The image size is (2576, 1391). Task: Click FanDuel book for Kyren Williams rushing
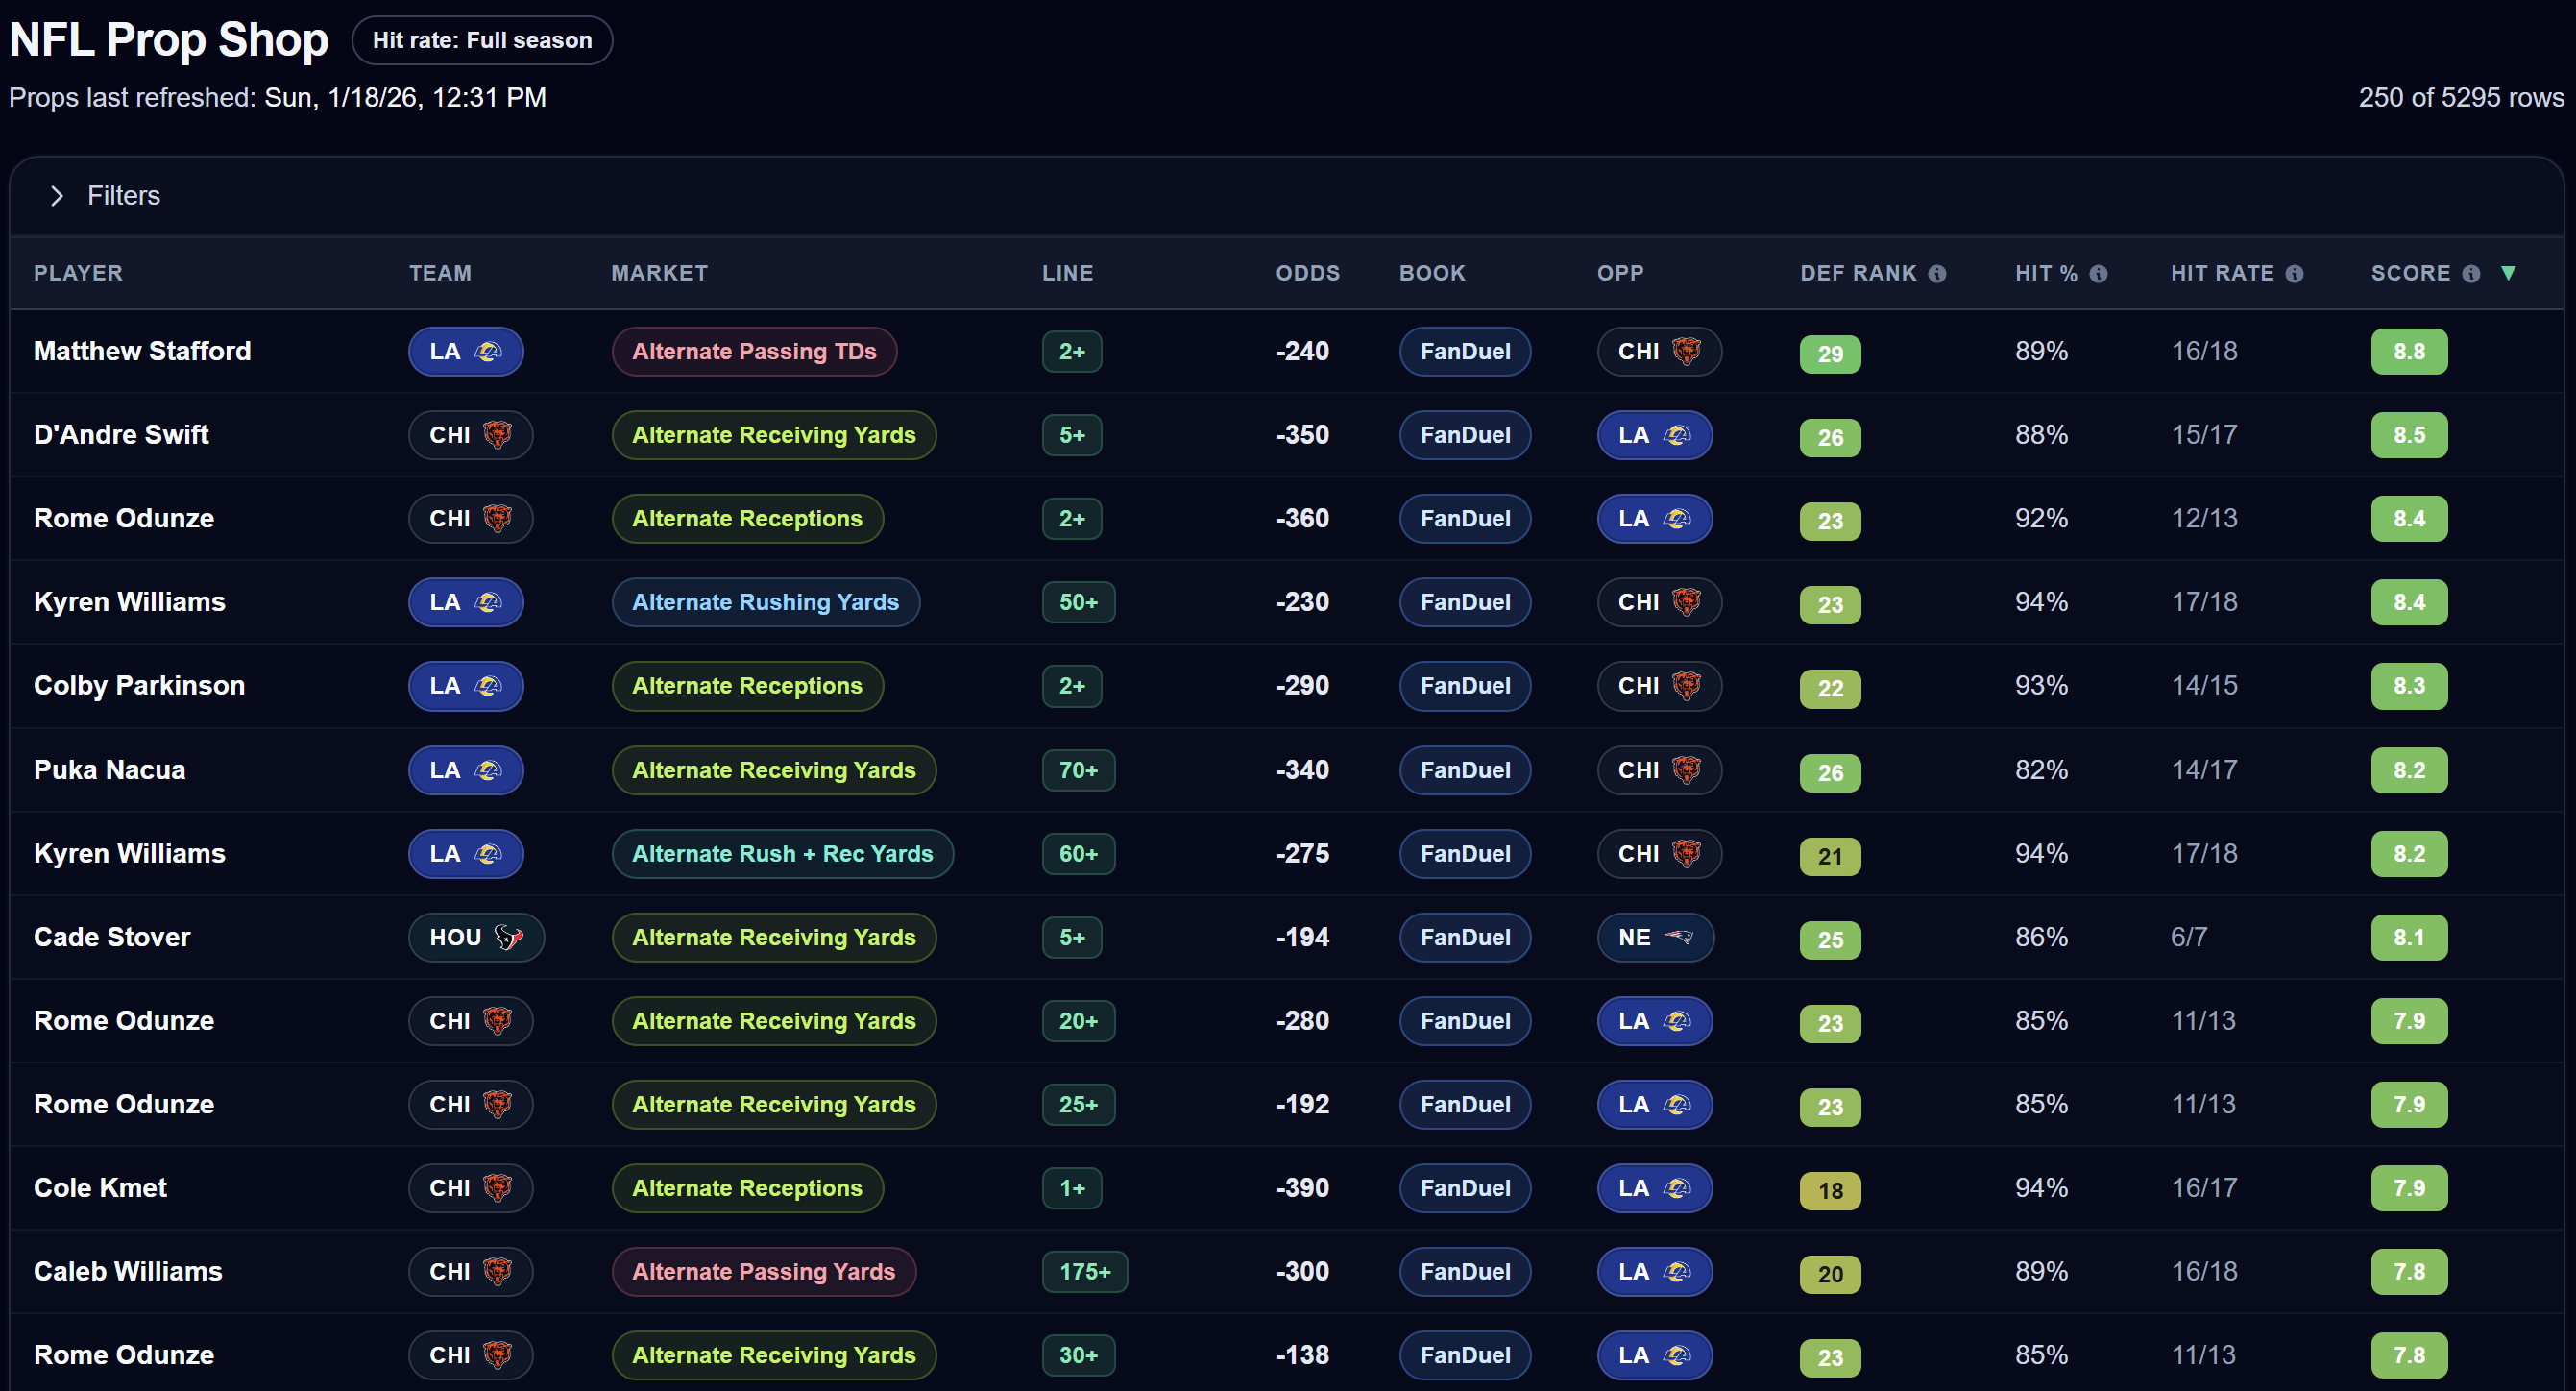[x=1464, y=602]
